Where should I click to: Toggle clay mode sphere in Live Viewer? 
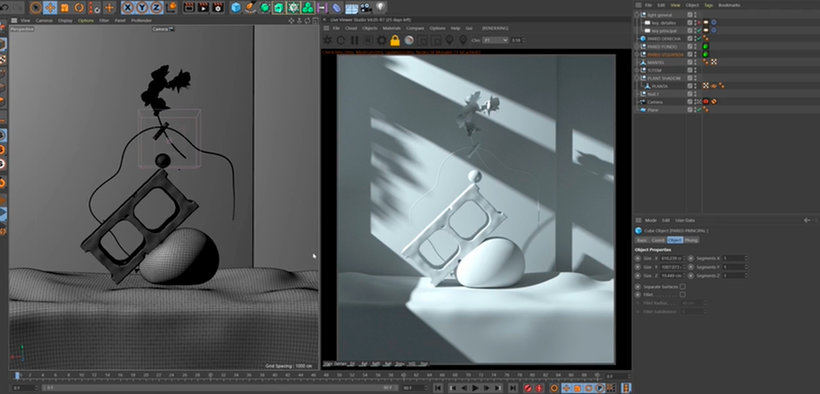(409, 40)
